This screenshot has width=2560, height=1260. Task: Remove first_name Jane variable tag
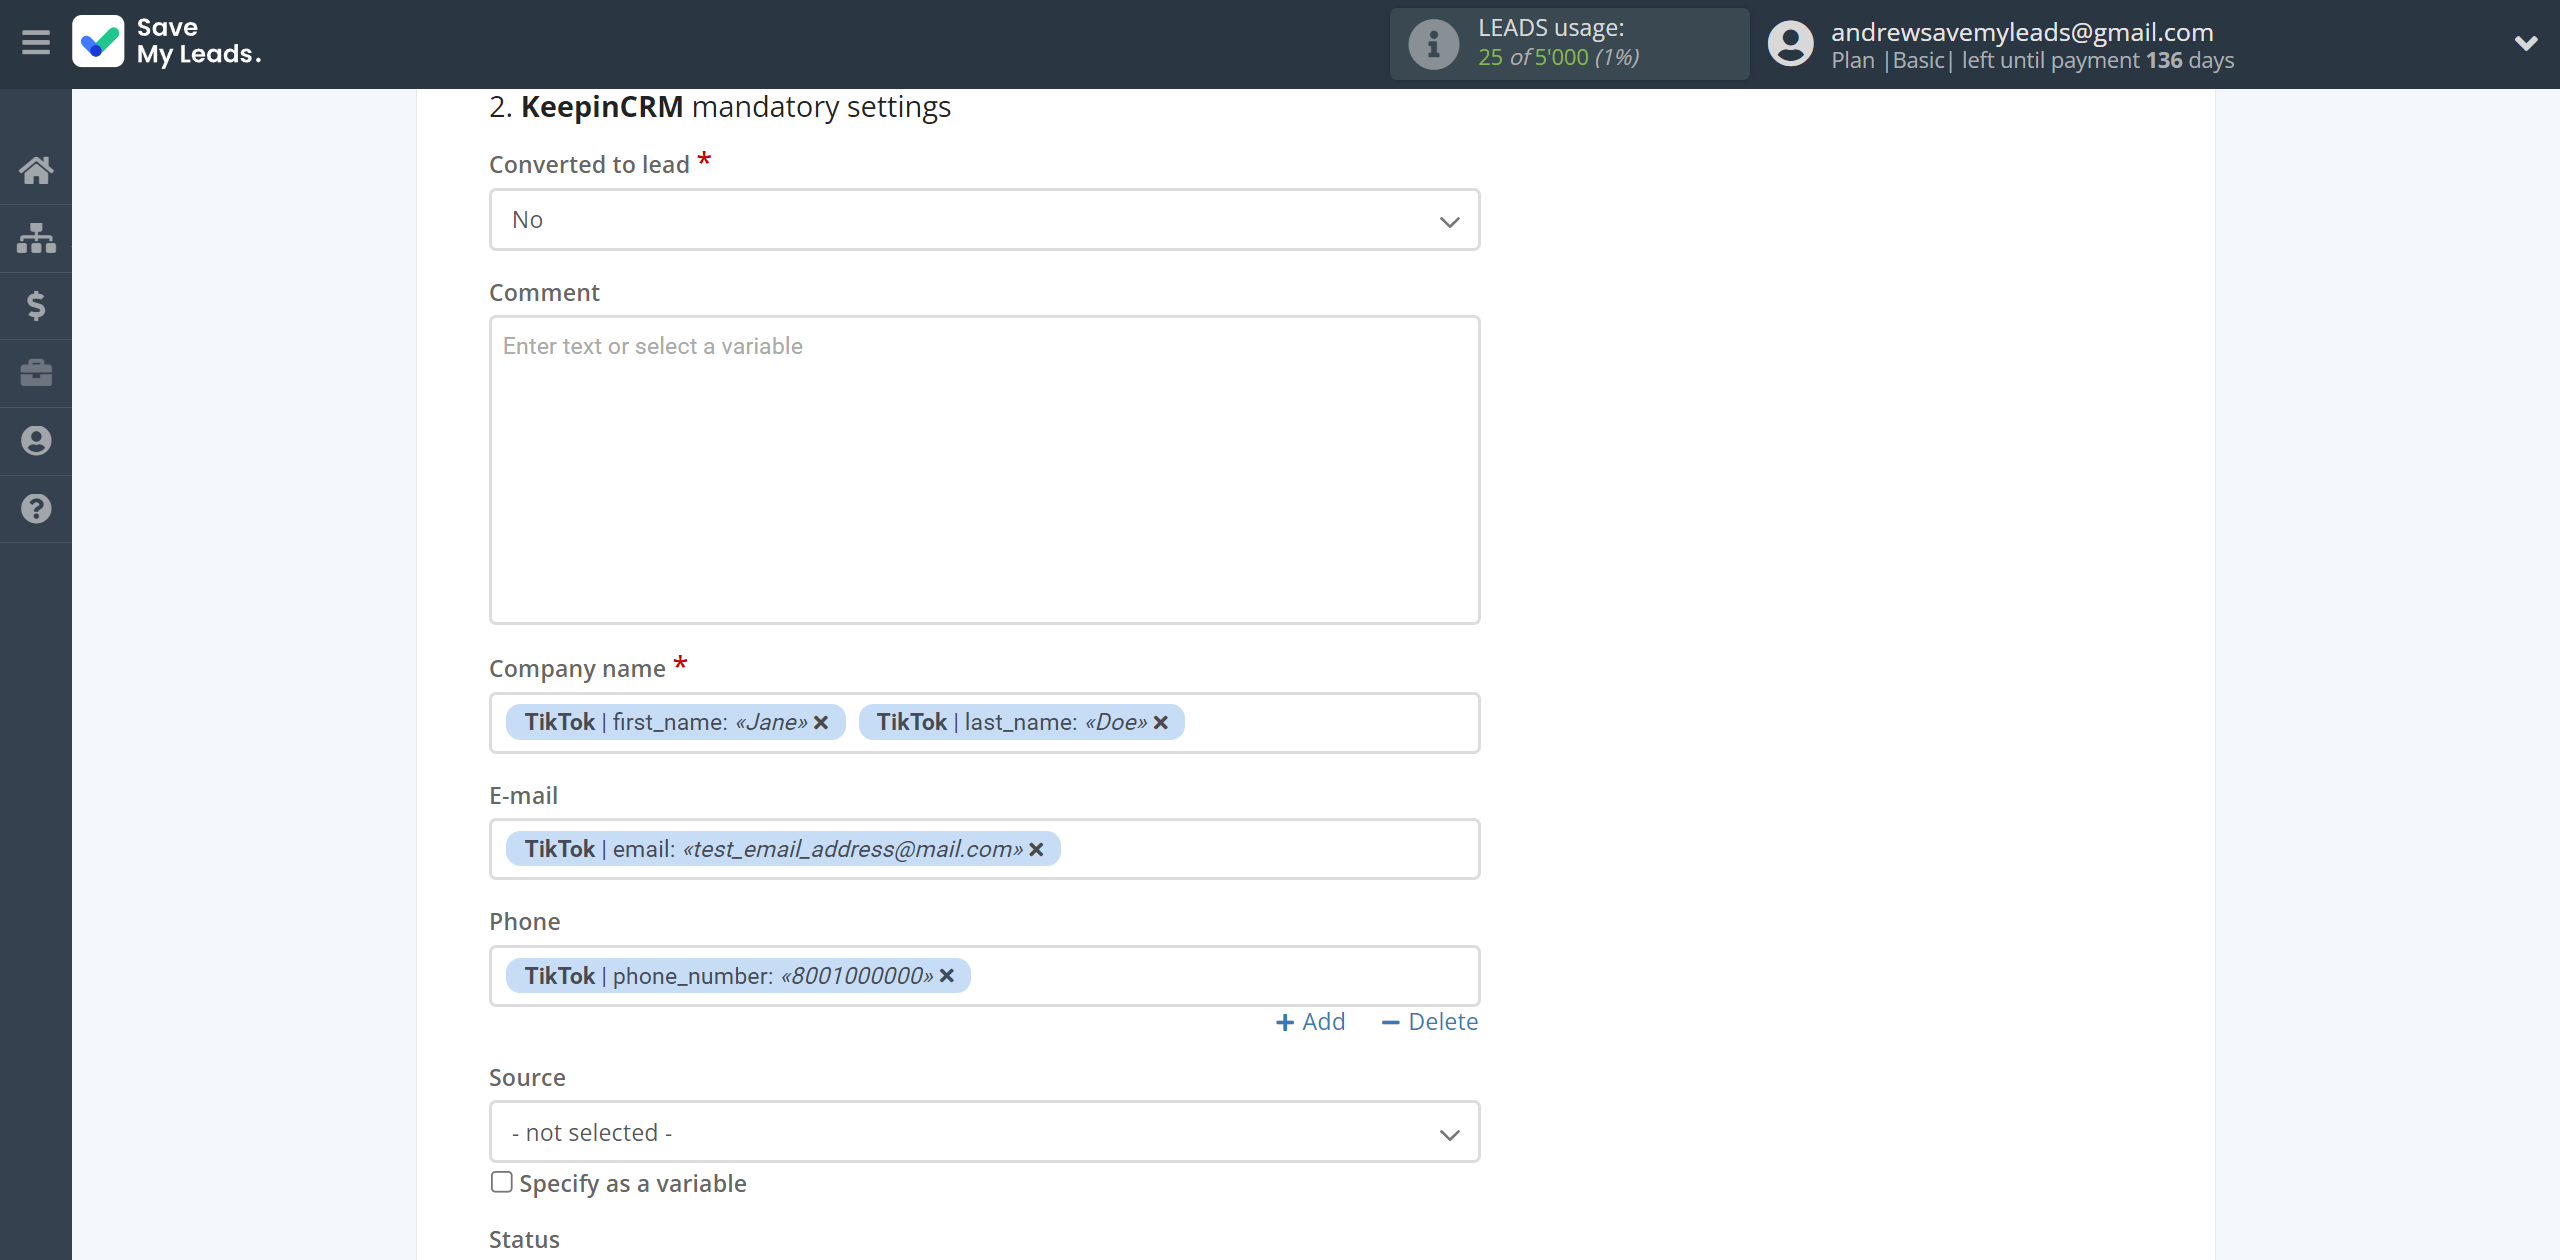coord(821,722)
